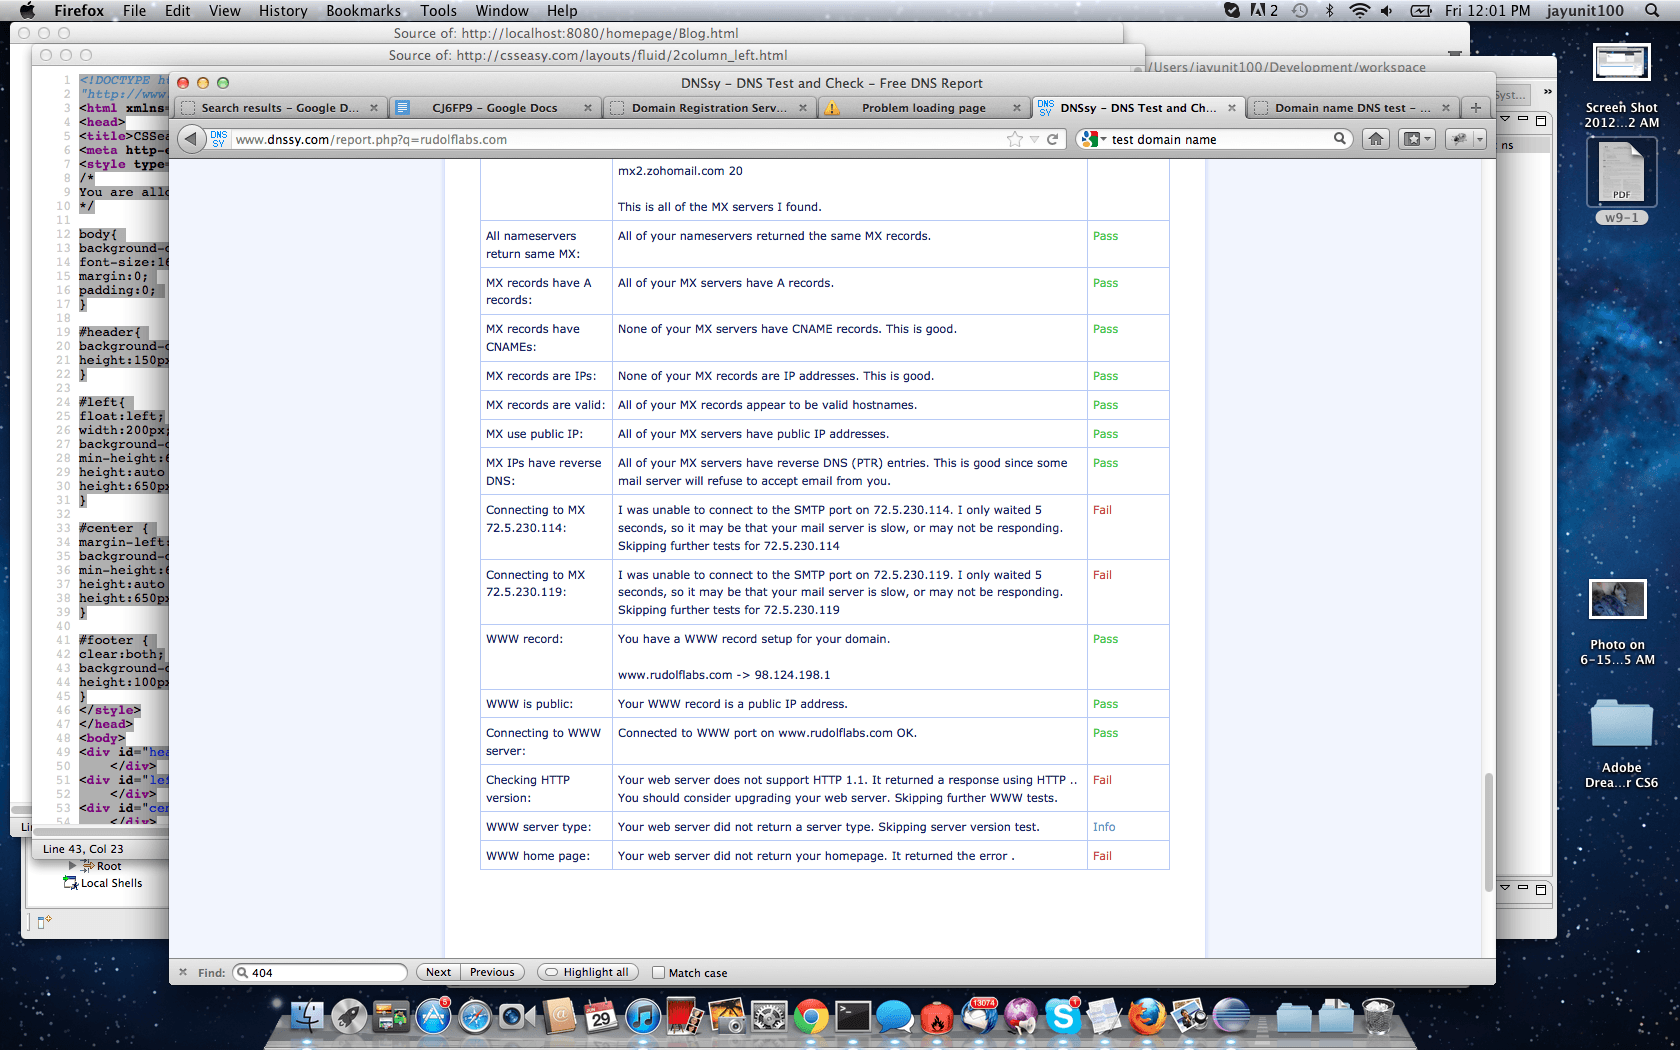This screenshot has height=1050, width=1680.
Task: Select the Photo on 6-15 desktop image
Action: tap(1617, 622)
